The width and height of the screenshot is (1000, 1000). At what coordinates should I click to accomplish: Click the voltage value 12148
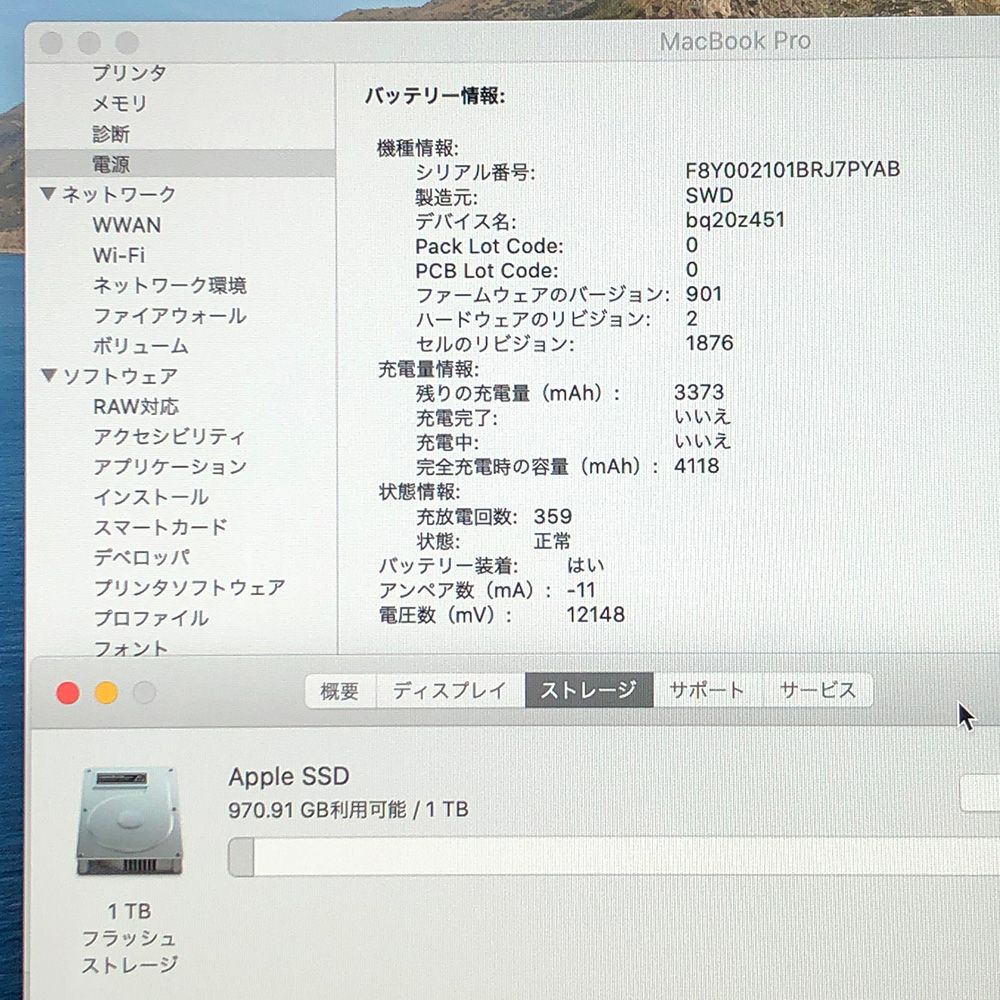pyautogui.click(x=596, y=614)
